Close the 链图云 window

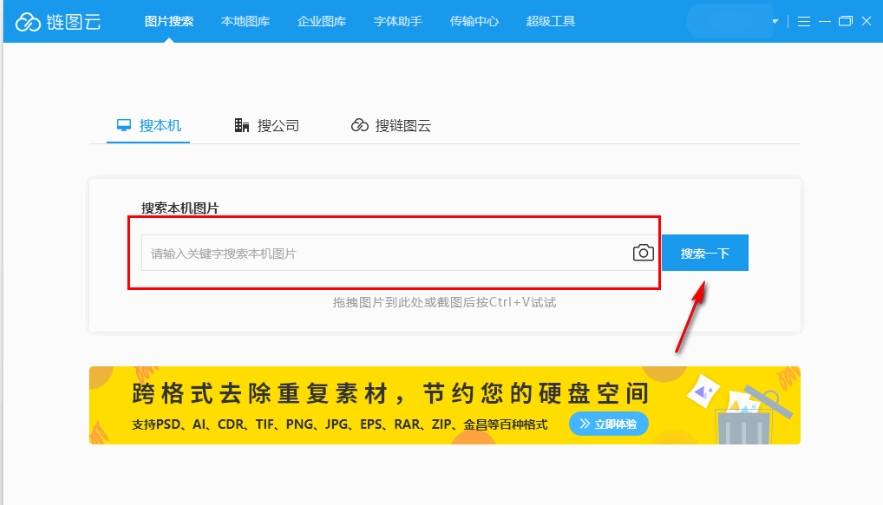(866, 21)
